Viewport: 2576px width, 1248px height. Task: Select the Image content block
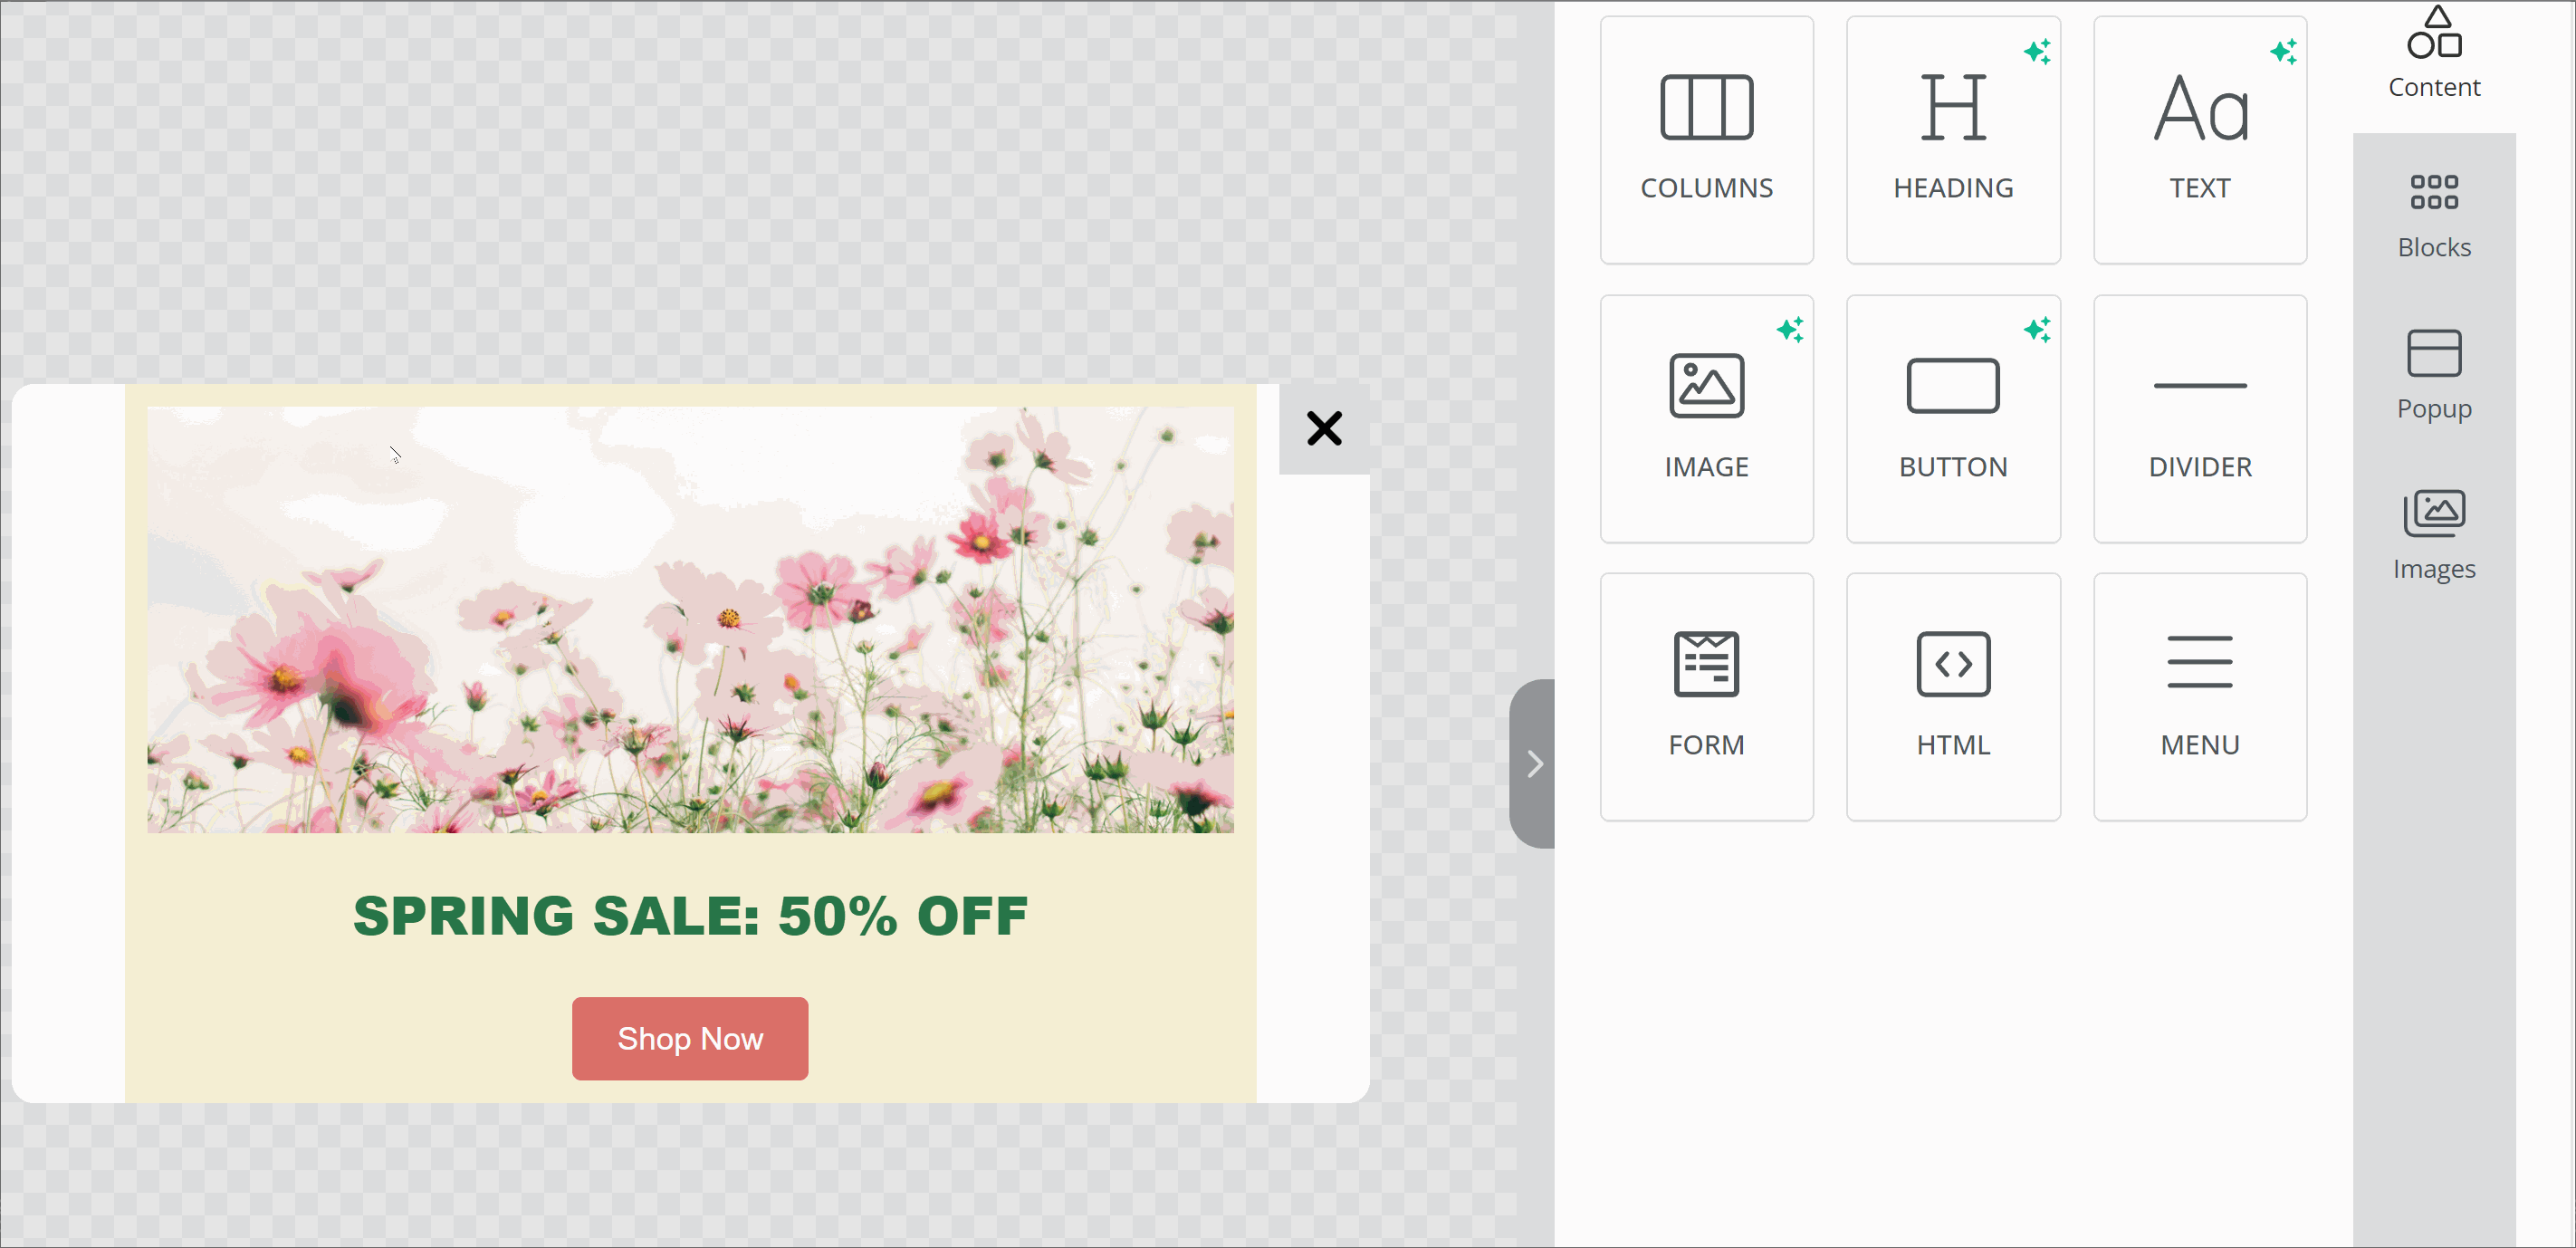point(1706,418)
